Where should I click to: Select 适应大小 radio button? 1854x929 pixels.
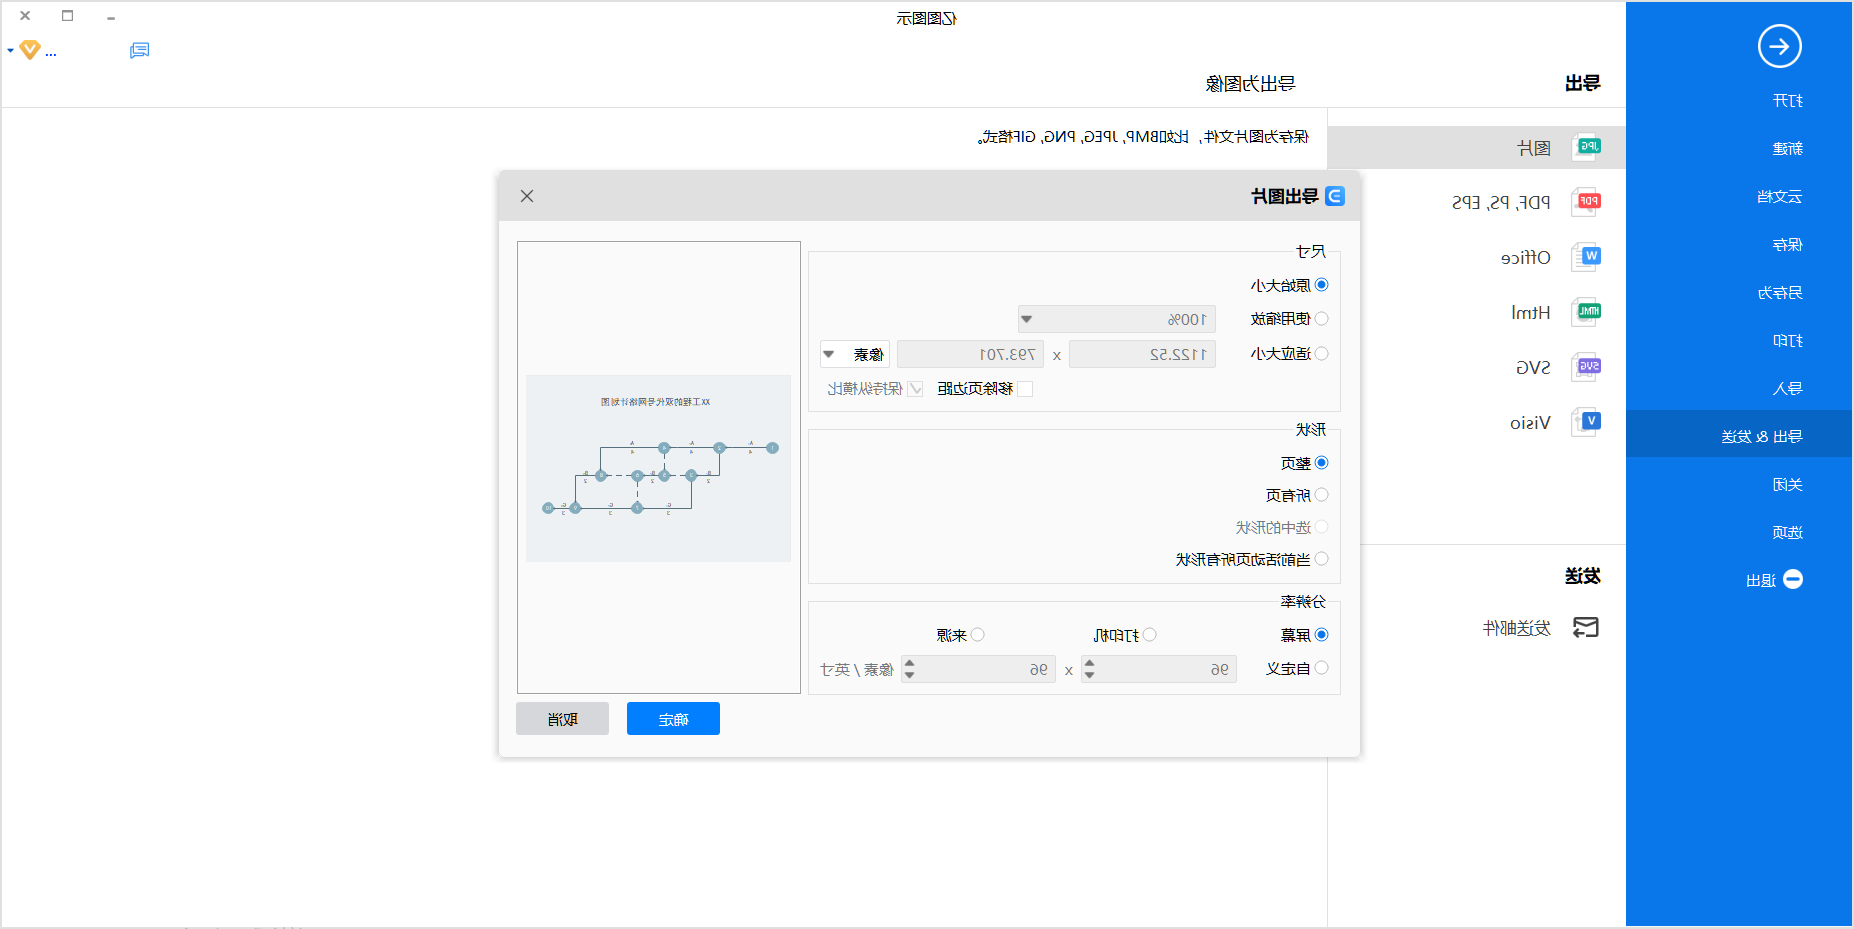pyautogui.click(x=1322, y=353)
